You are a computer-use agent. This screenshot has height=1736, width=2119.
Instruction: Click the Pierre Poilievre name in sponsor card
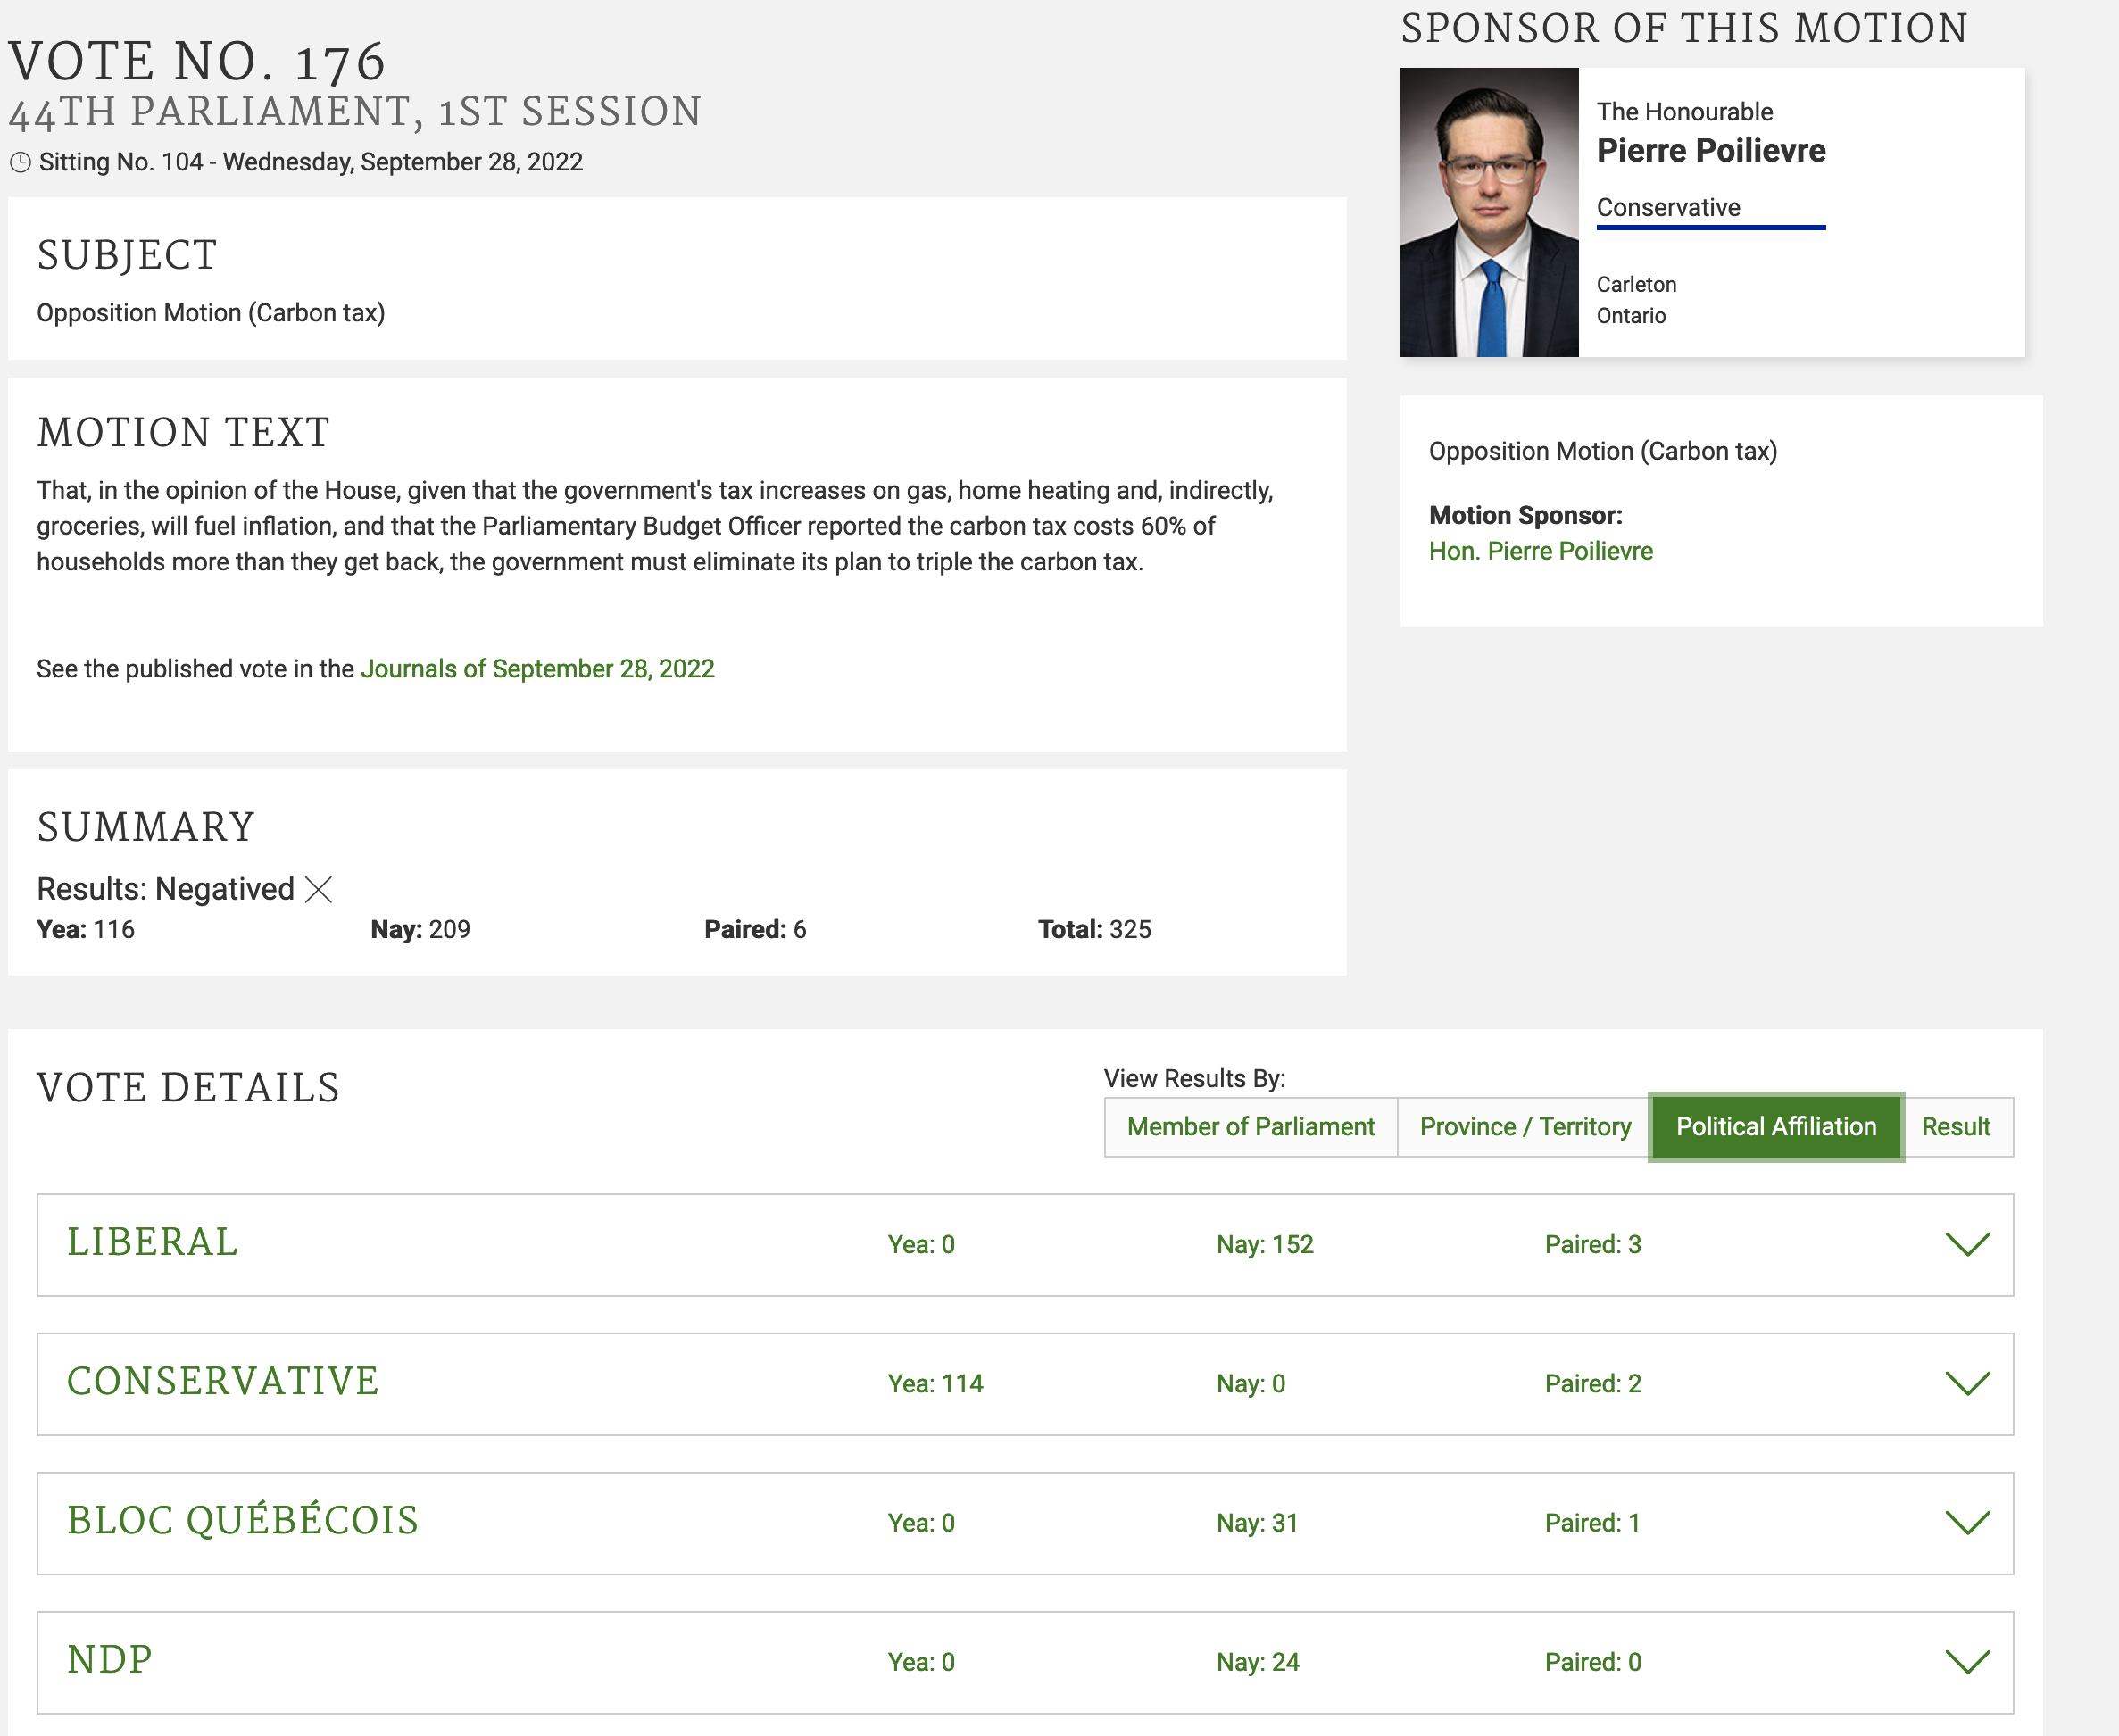tap(1710, 150)
